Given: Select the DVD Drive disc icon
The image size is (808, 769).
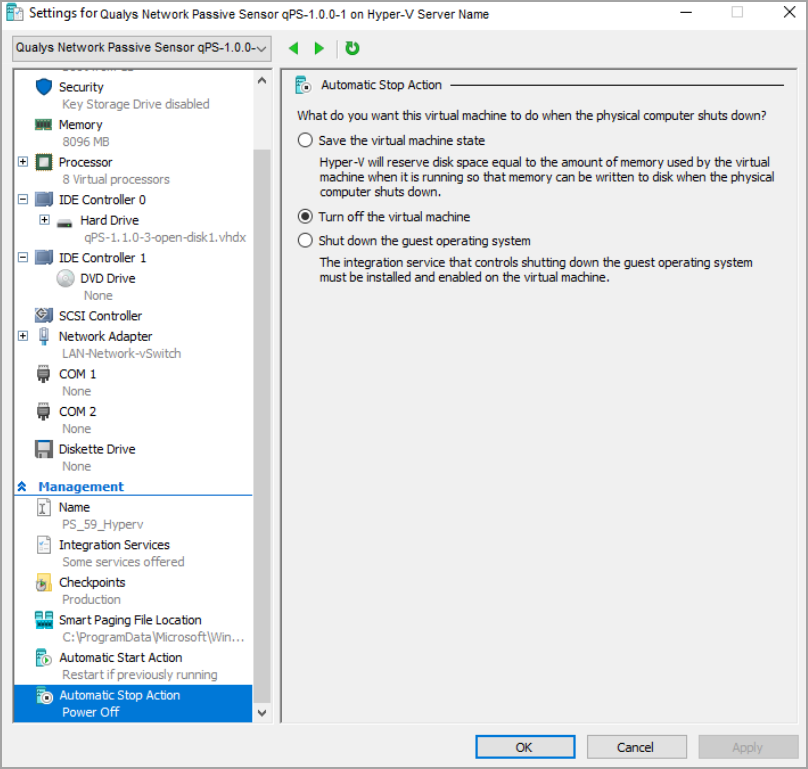Looking at the screenshot, I should [x=65, y=279].
